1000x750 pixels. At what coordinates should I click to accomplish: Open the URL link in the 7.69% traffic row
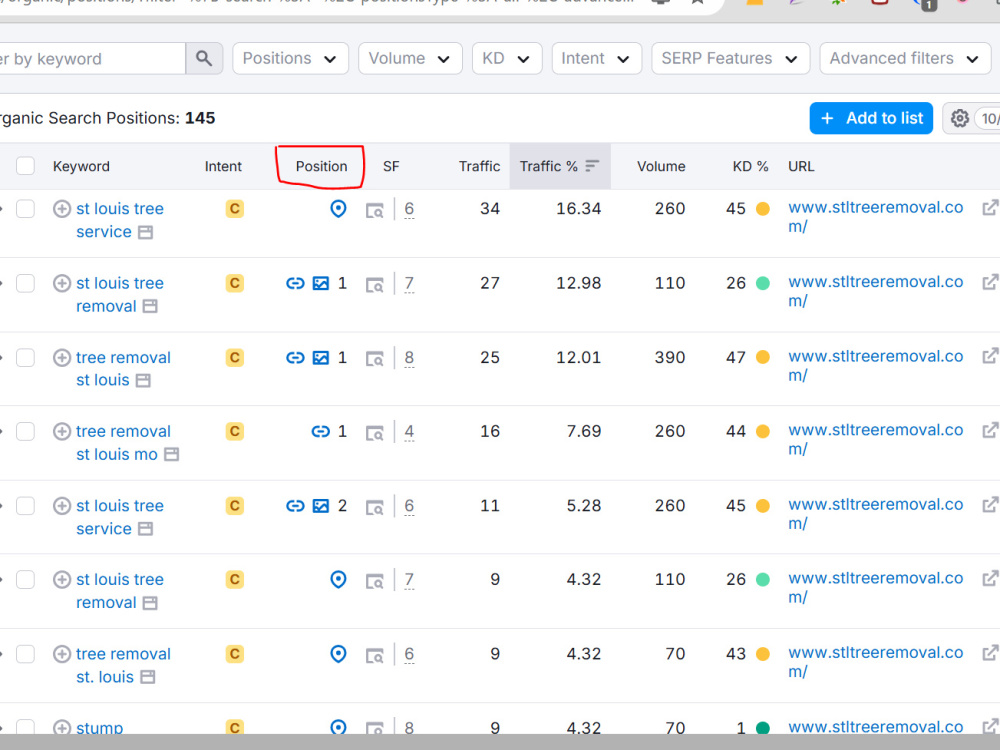coord(876,439)
